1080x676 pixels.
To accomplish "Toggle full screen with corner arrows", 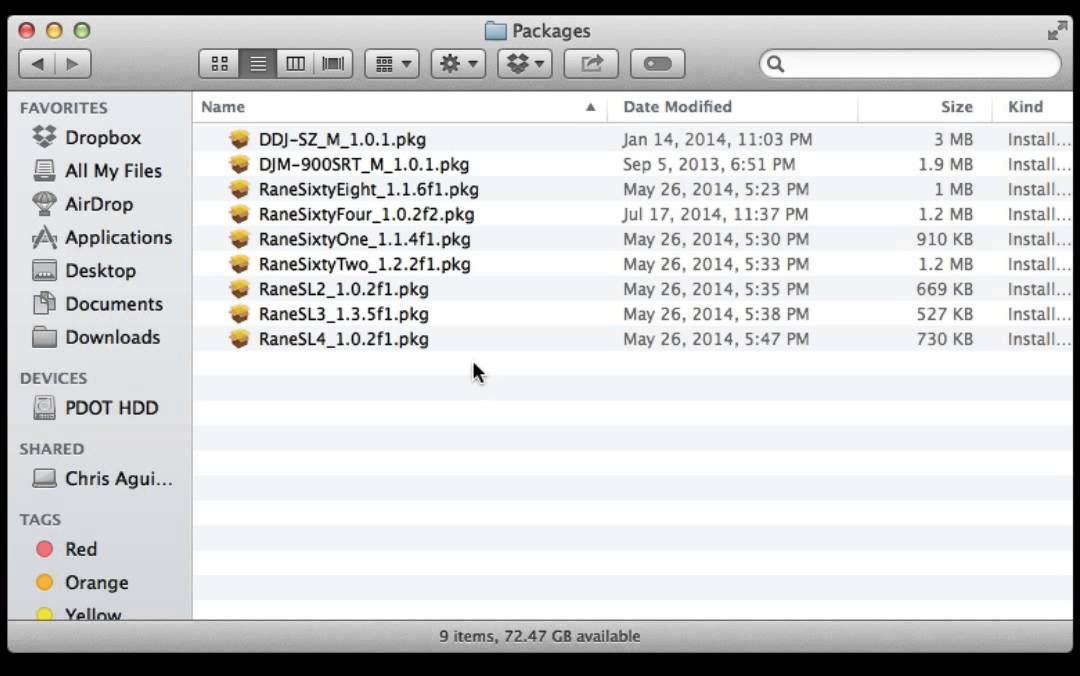I will [1057, 30].
